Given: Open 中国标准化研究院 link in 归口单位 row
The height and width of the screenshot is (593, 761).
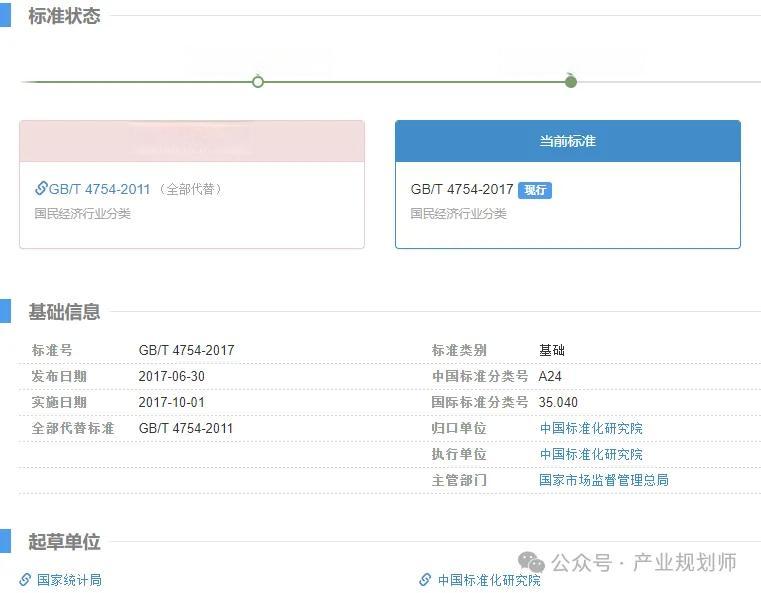Looking at the screenshot, I should 590,428.
